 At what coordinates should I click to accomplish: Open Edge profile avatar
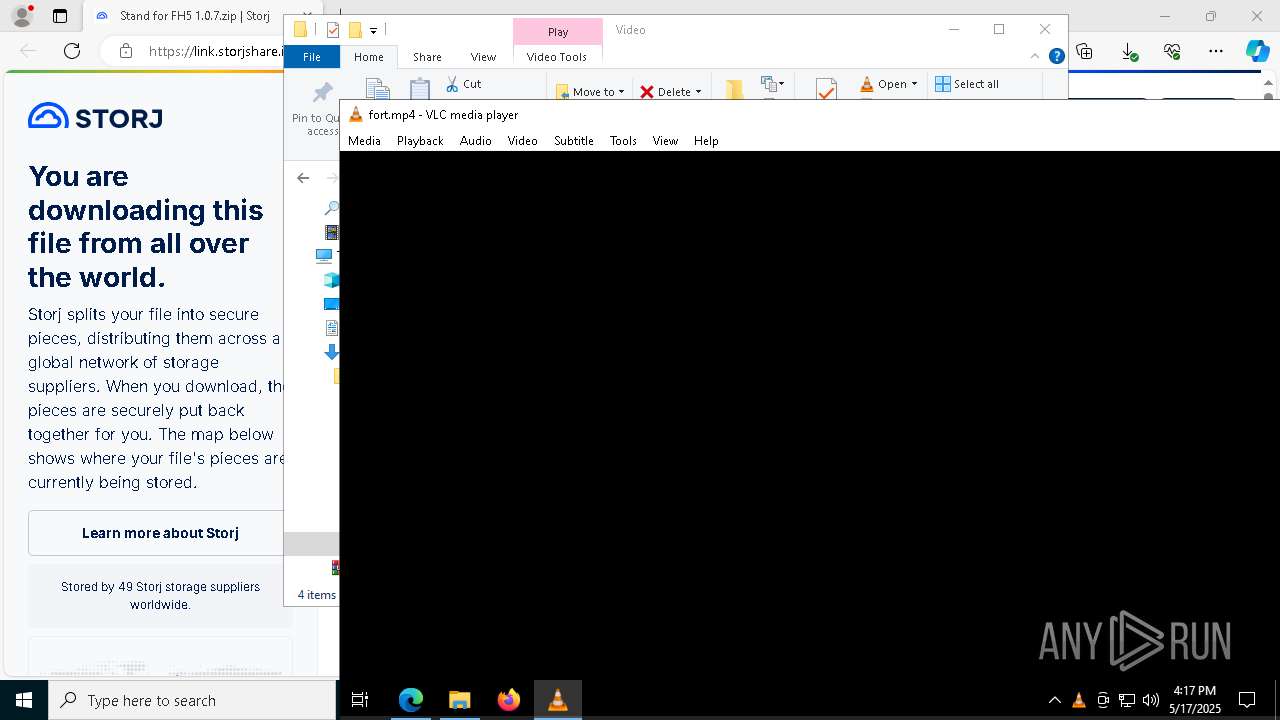point(22,16)
